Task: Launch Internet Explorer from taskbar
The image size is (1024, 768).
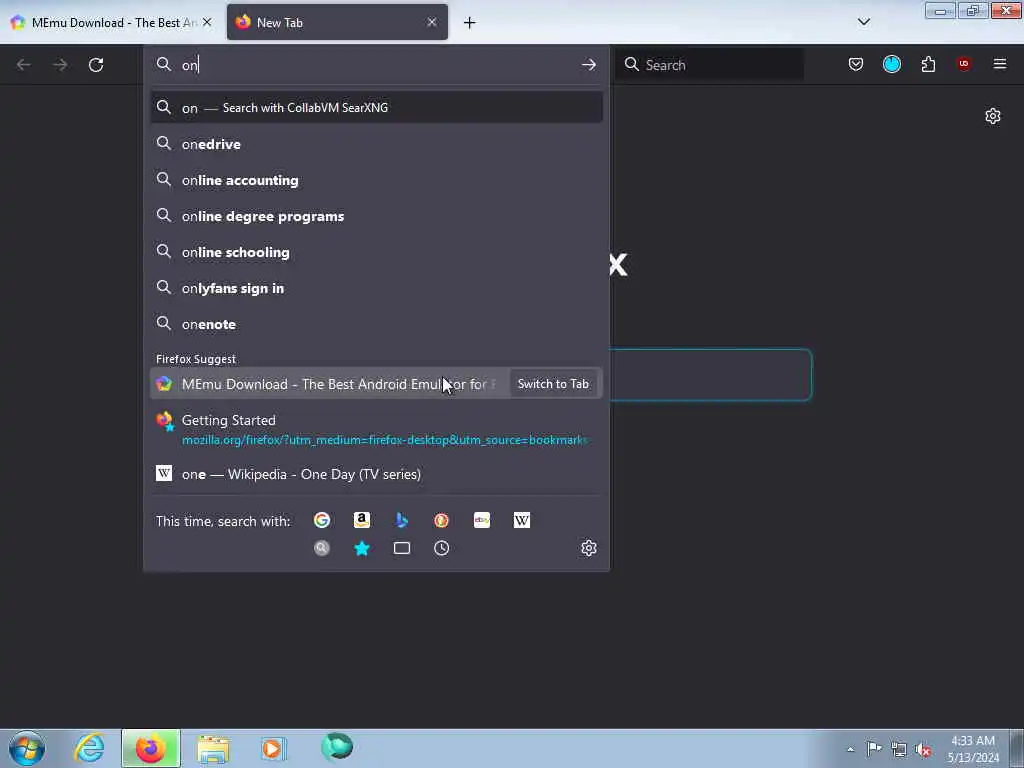Action: click(89, 748)
